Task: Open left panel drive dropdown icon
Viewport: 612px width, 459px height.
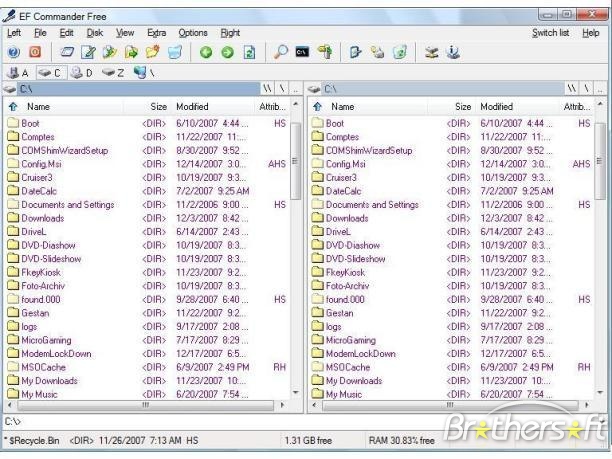Action: [x=10, y=89]
